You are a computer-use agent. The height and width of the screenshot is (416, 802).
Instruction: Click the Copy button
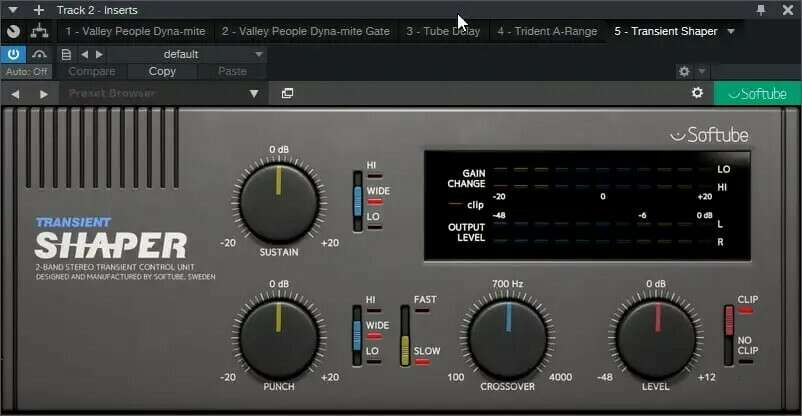pos(162,72)
